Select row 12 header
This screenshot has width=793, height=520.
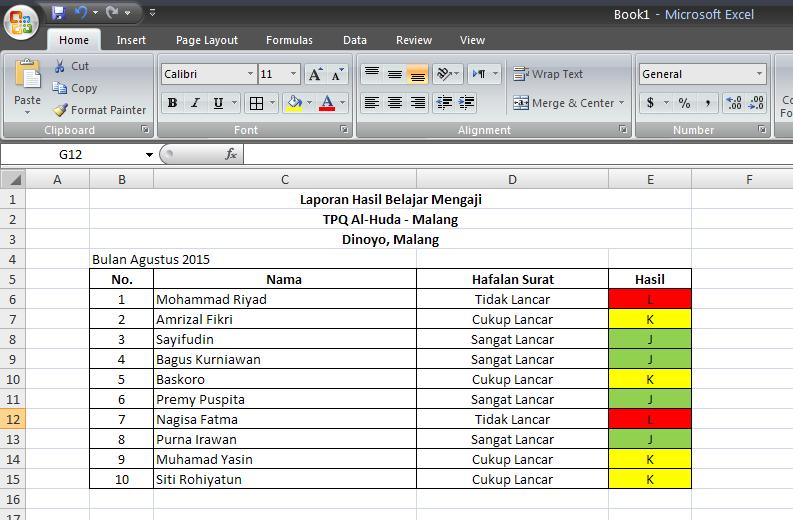pos(13,419)
